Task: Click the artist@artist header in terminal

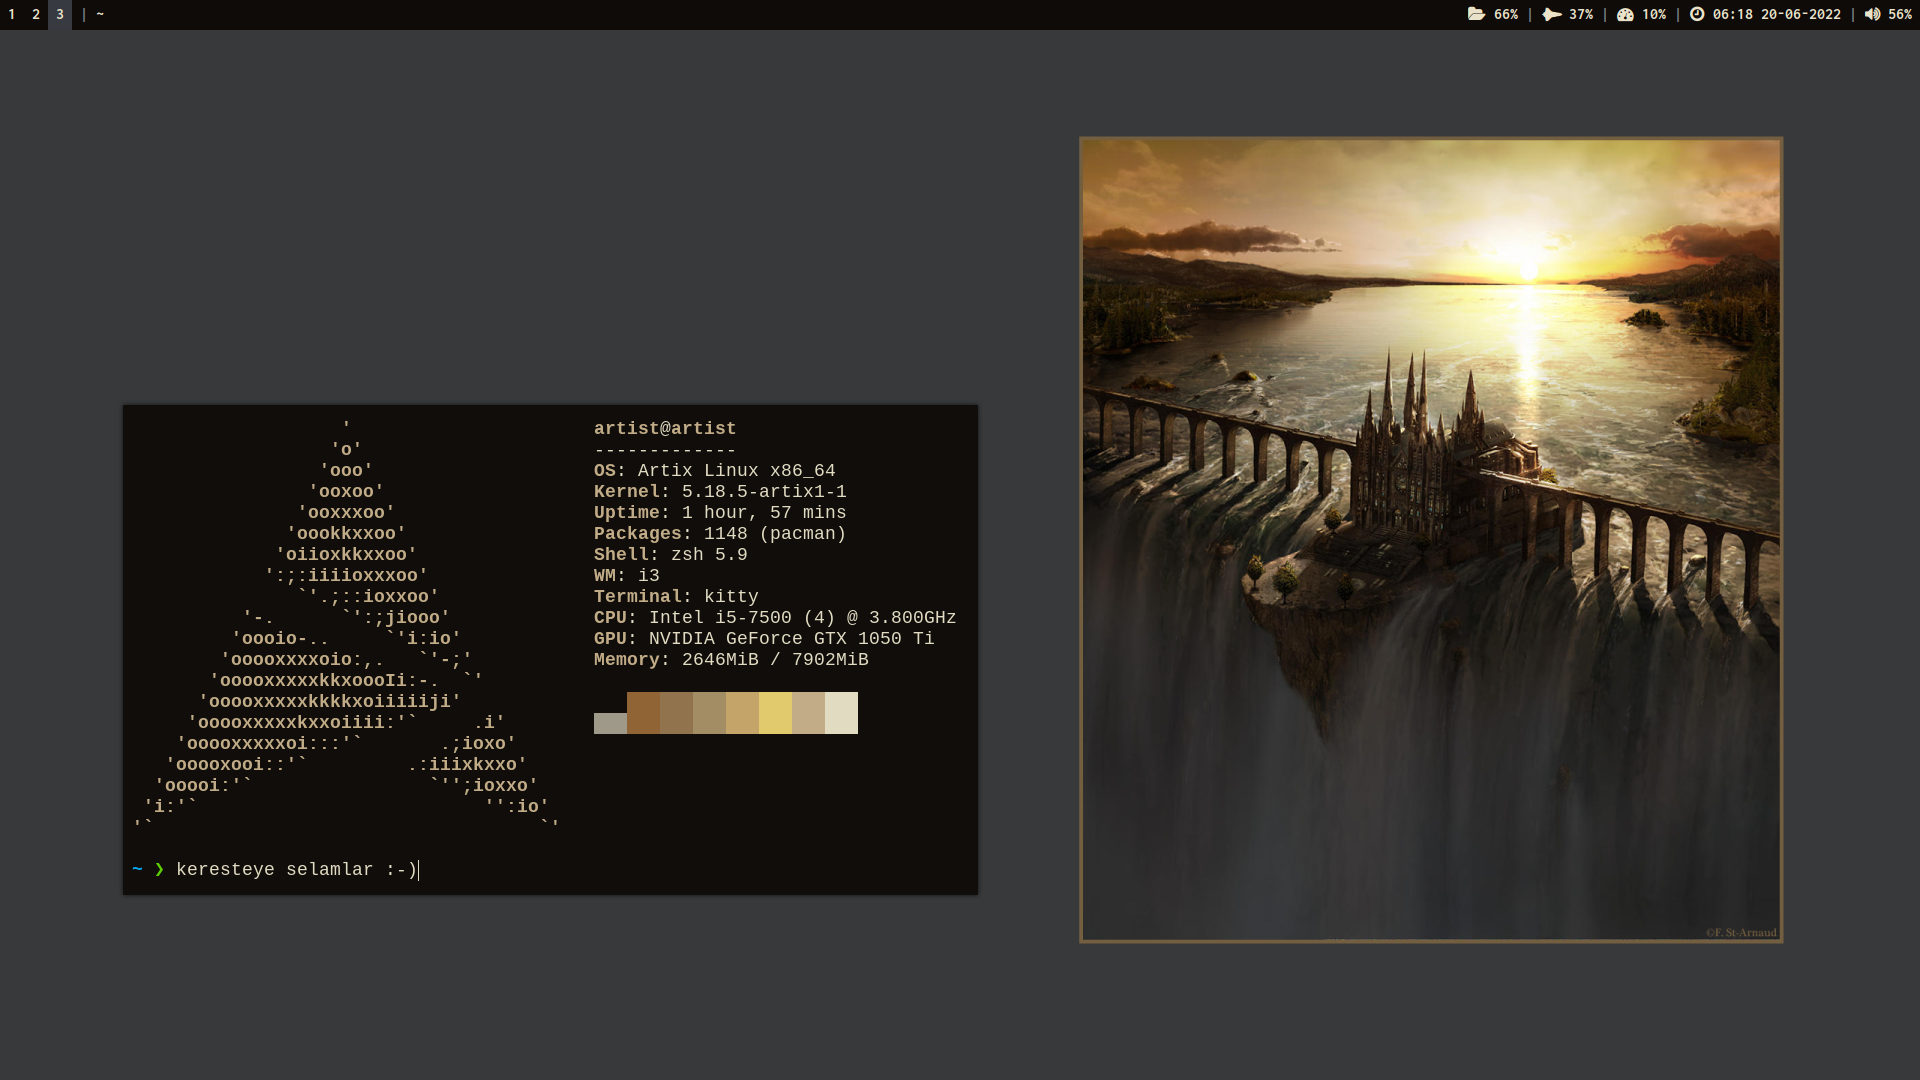Action: point(665,428)
